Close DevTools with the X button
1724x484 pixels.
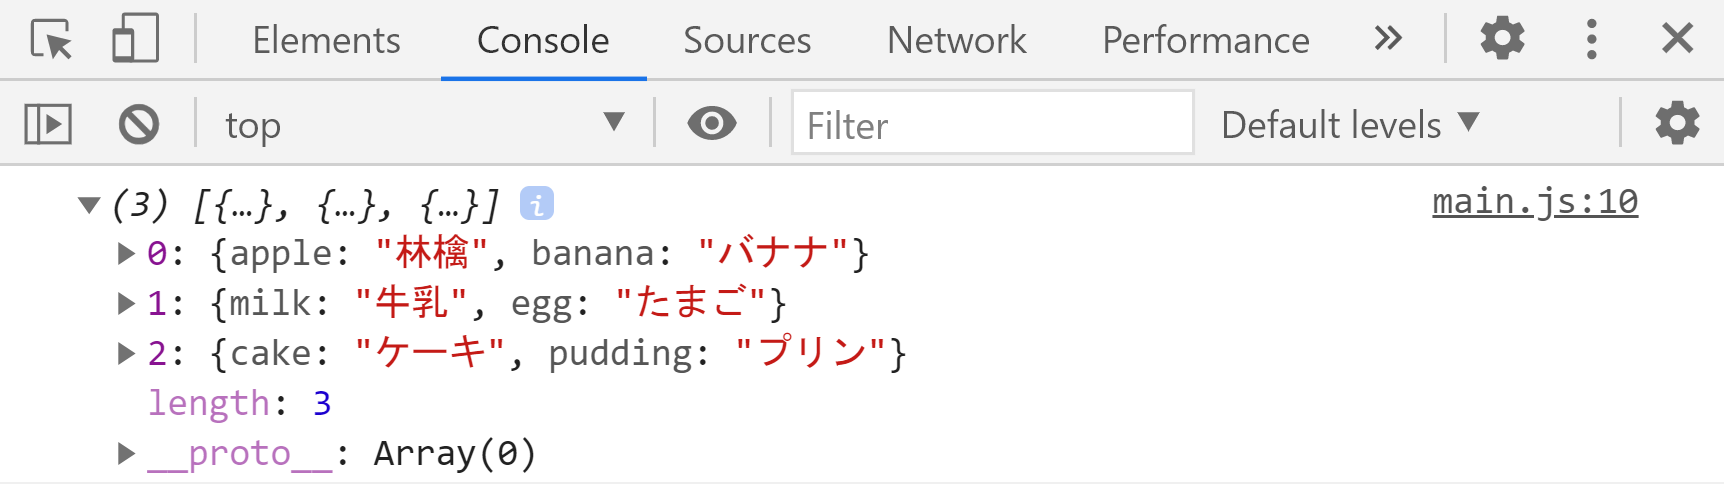[1677, 39]
